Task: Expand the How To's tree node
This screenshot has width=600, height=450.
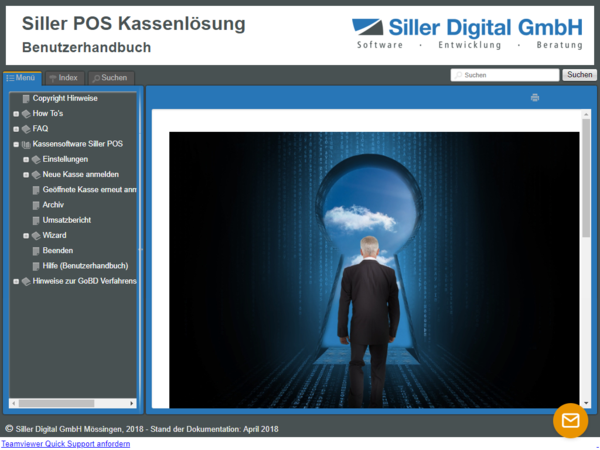Action: 15,114
